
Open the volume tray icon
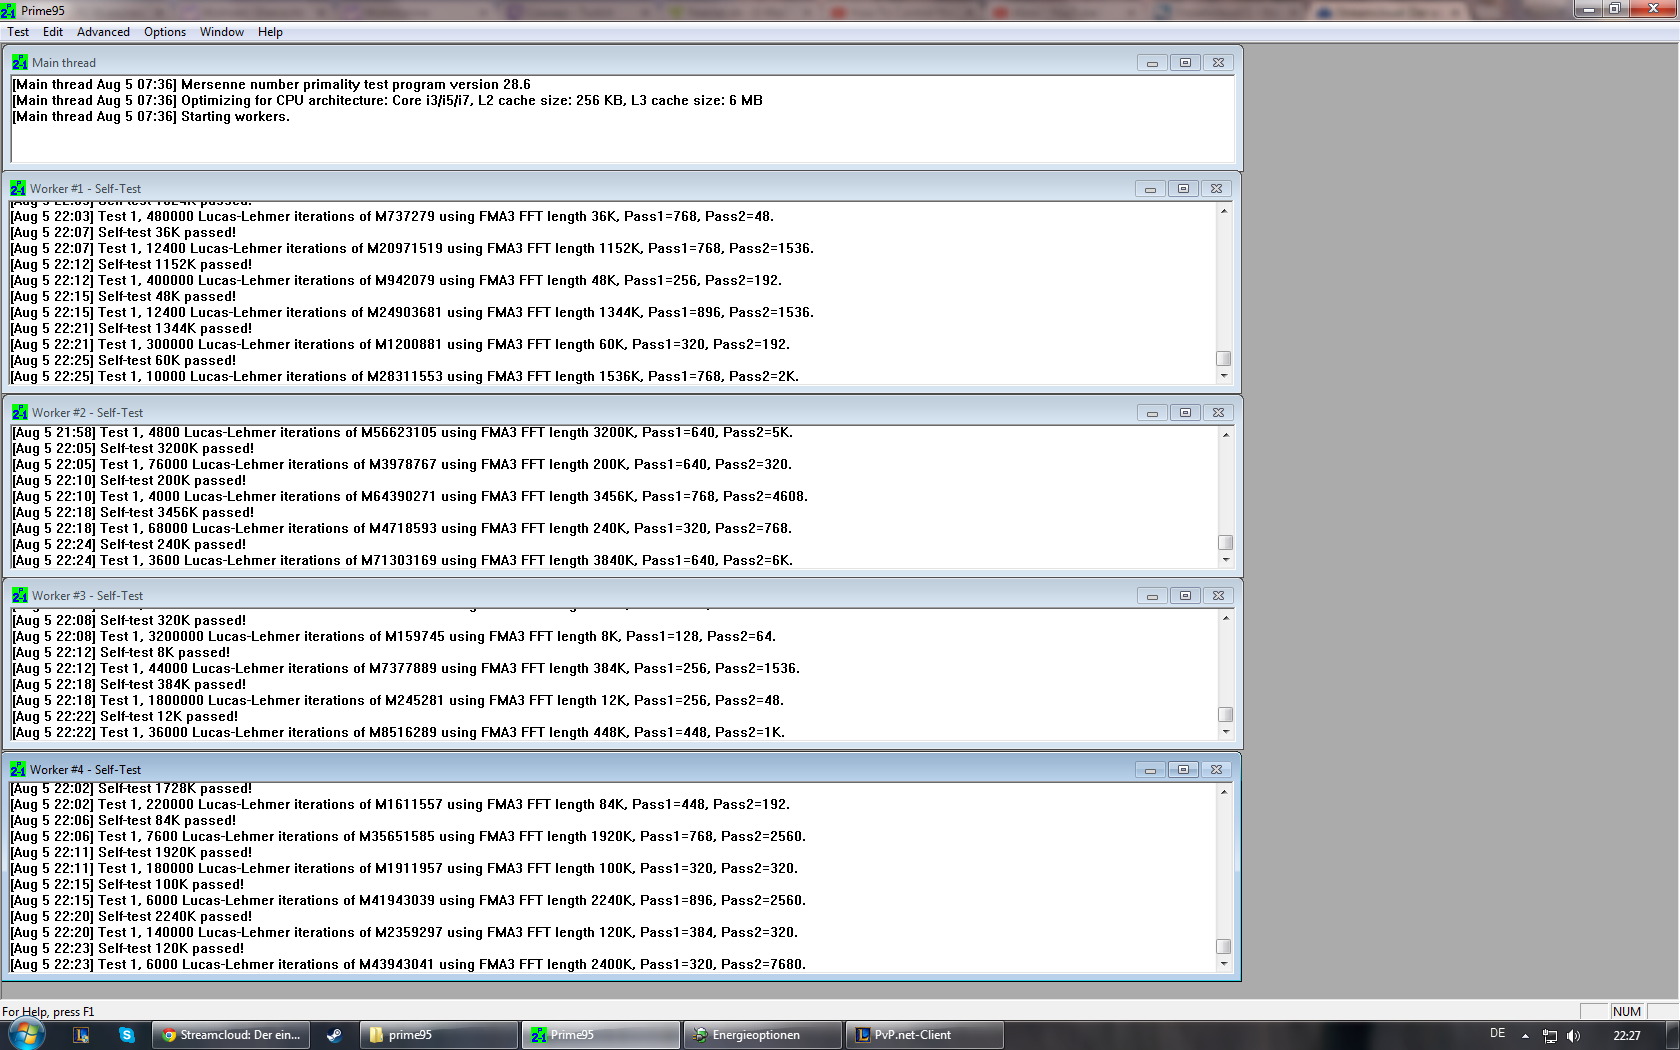click(1573, 1036)
